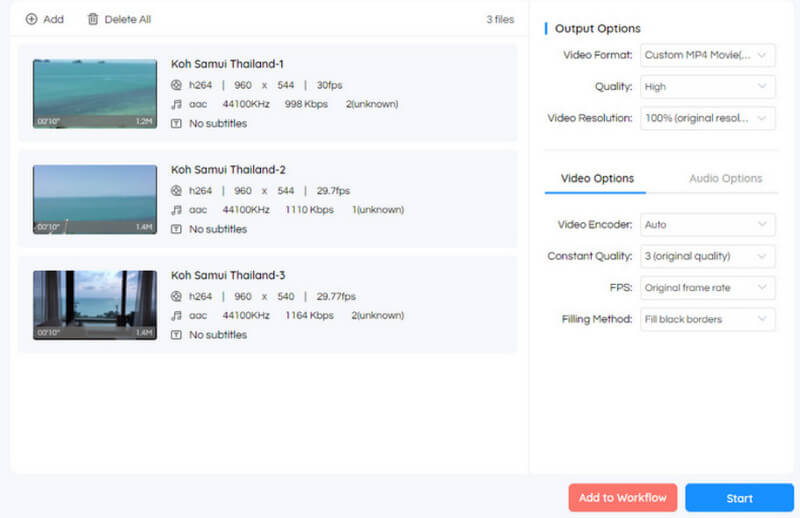
Task: Select the Video Options tab
Action: pyautogui.click(x=597, y=179)
